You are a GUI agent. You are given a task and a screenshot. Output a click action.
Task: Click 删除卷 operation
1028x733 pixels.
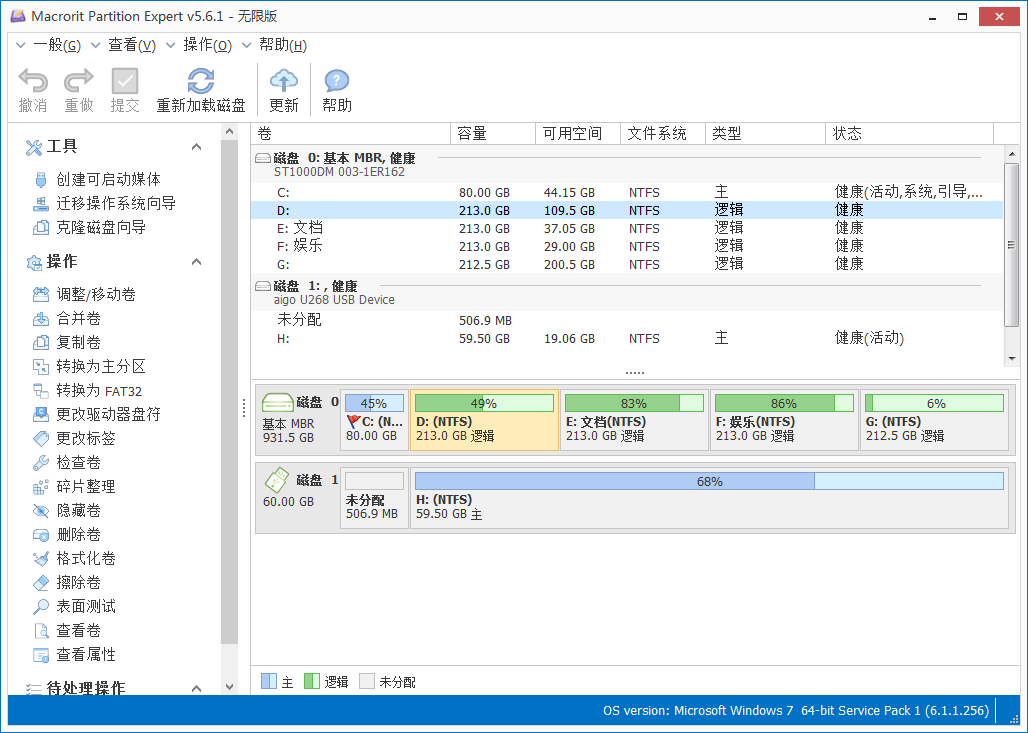(79, 535)
